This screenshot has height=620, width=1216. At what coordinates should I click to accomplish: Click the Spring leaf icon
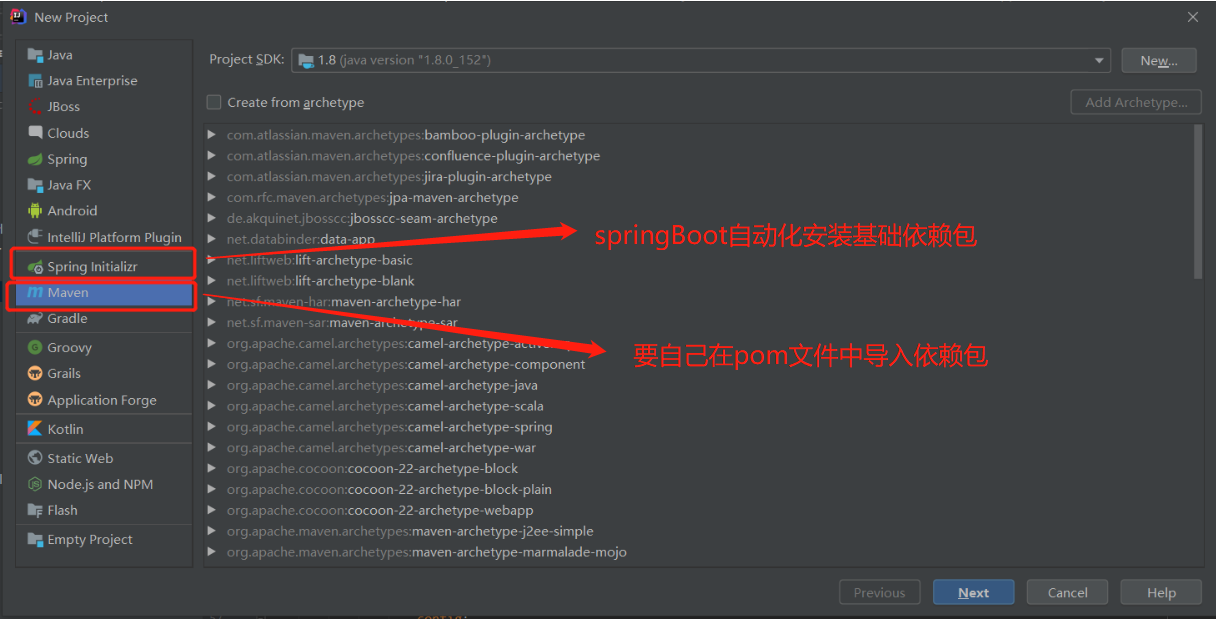pyautogui.click(x=36, y=159)
